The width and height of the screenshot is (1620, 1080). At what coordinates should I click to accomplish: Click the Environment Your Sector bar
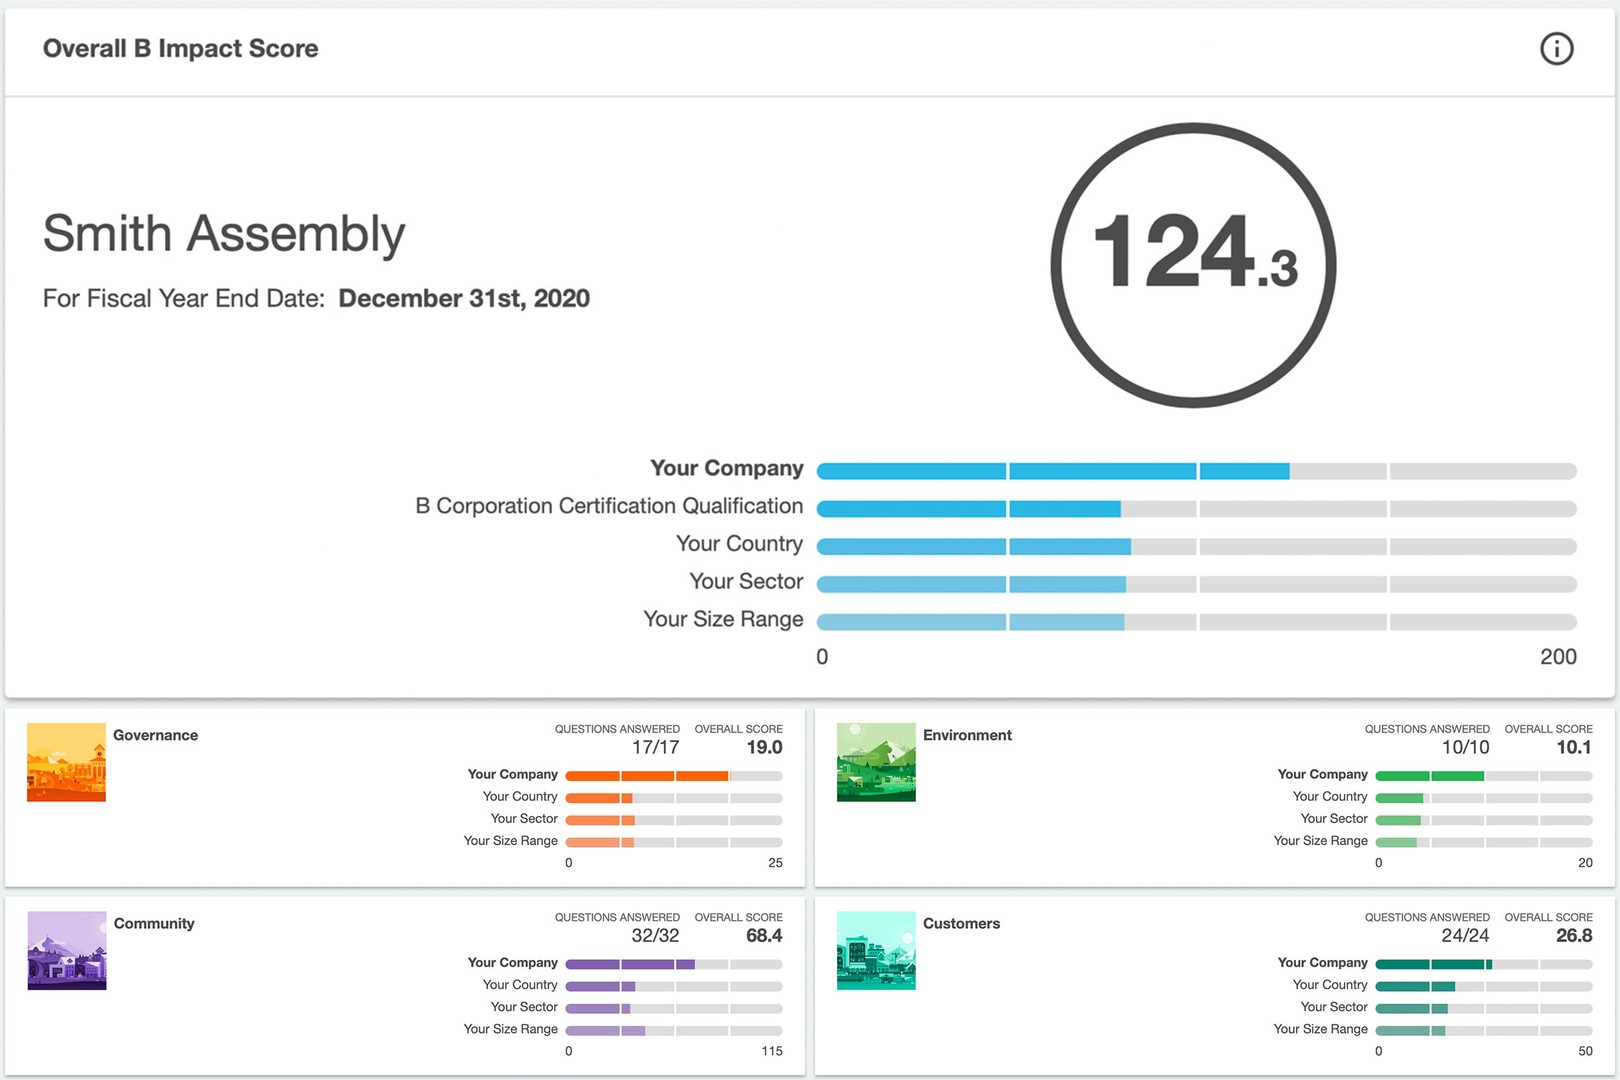(x=1484, y=820)
